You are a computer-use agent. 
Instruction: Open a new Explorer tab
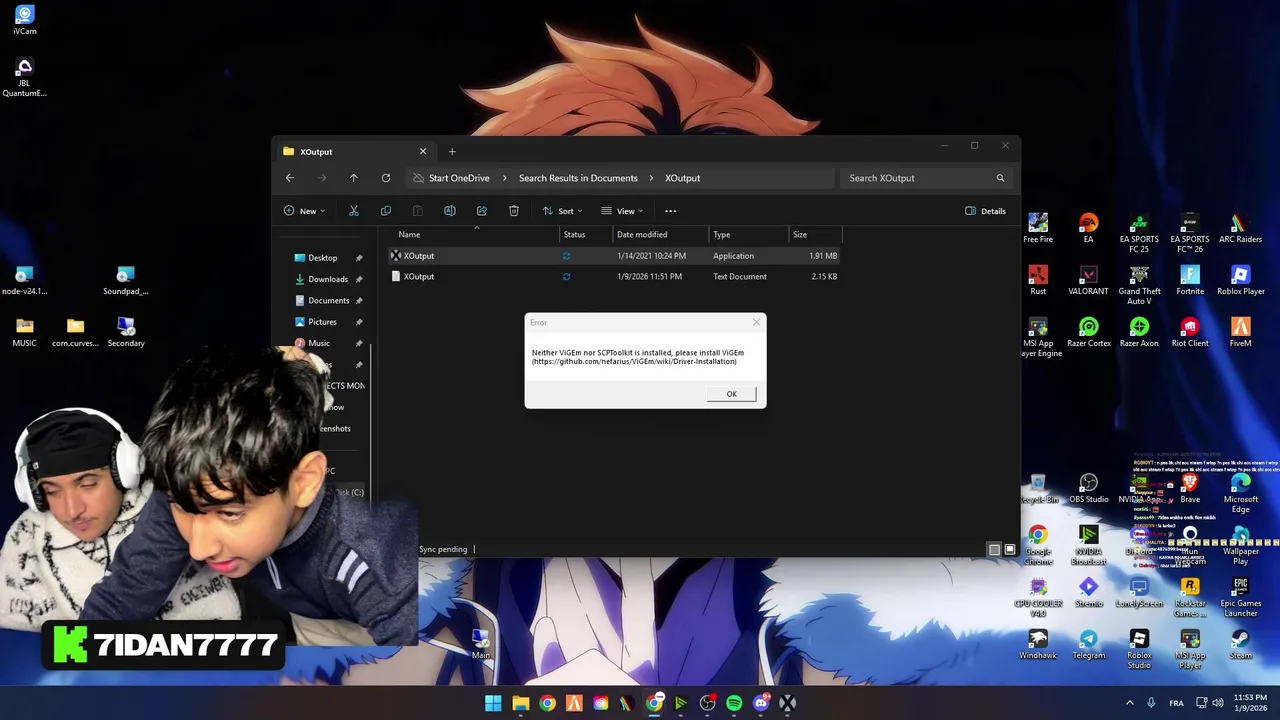coord(452,152)
